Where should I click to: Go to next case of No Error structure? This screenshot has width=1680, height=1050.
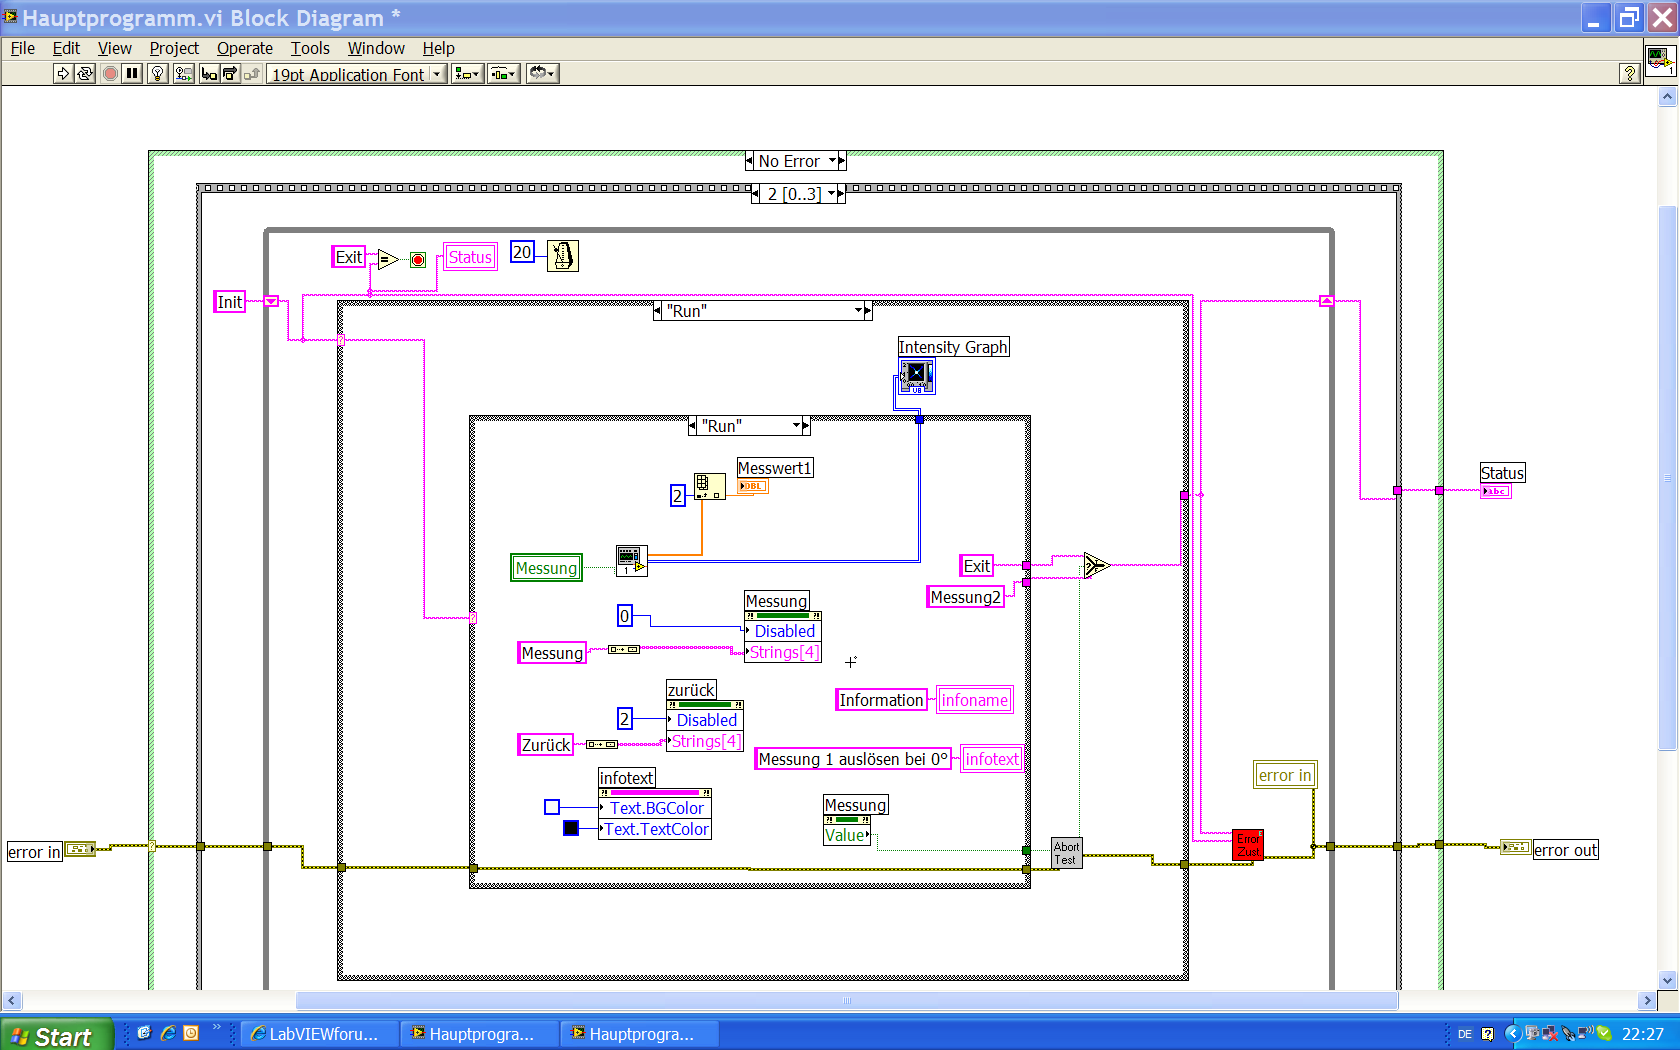point(842,161)
